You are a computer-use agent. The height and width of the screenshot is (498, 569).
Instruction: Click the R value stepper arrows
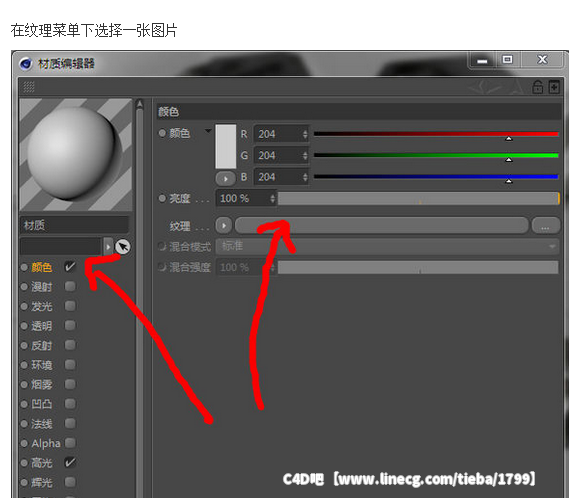pyautogui.click(x=305, y=134)
